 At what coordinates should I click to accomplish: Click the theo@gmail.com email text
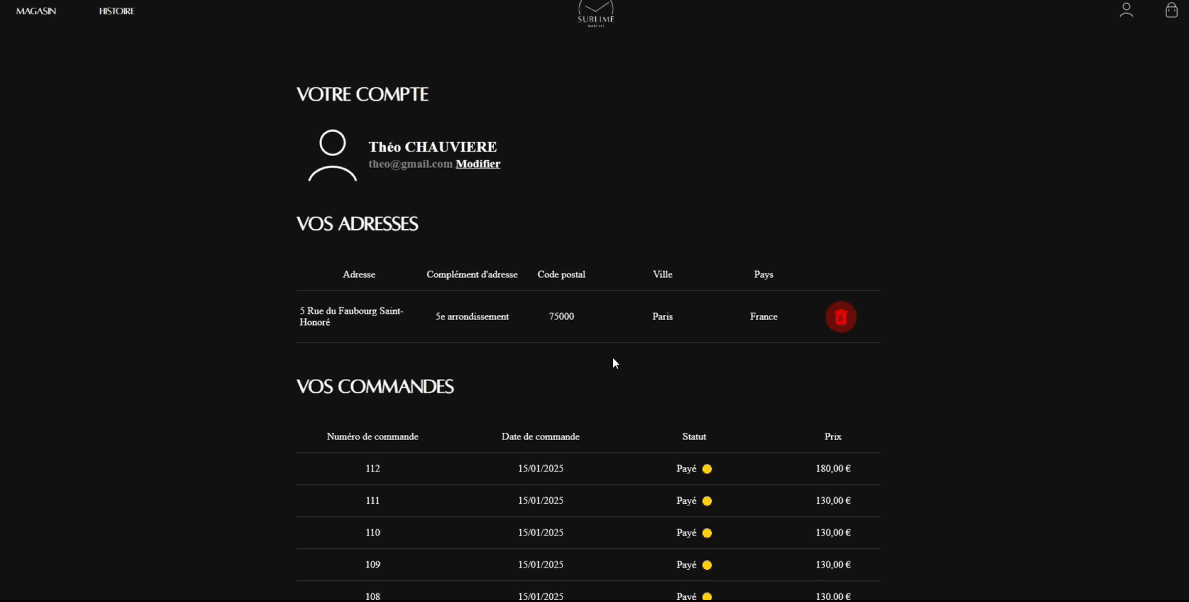click(410, 164)
